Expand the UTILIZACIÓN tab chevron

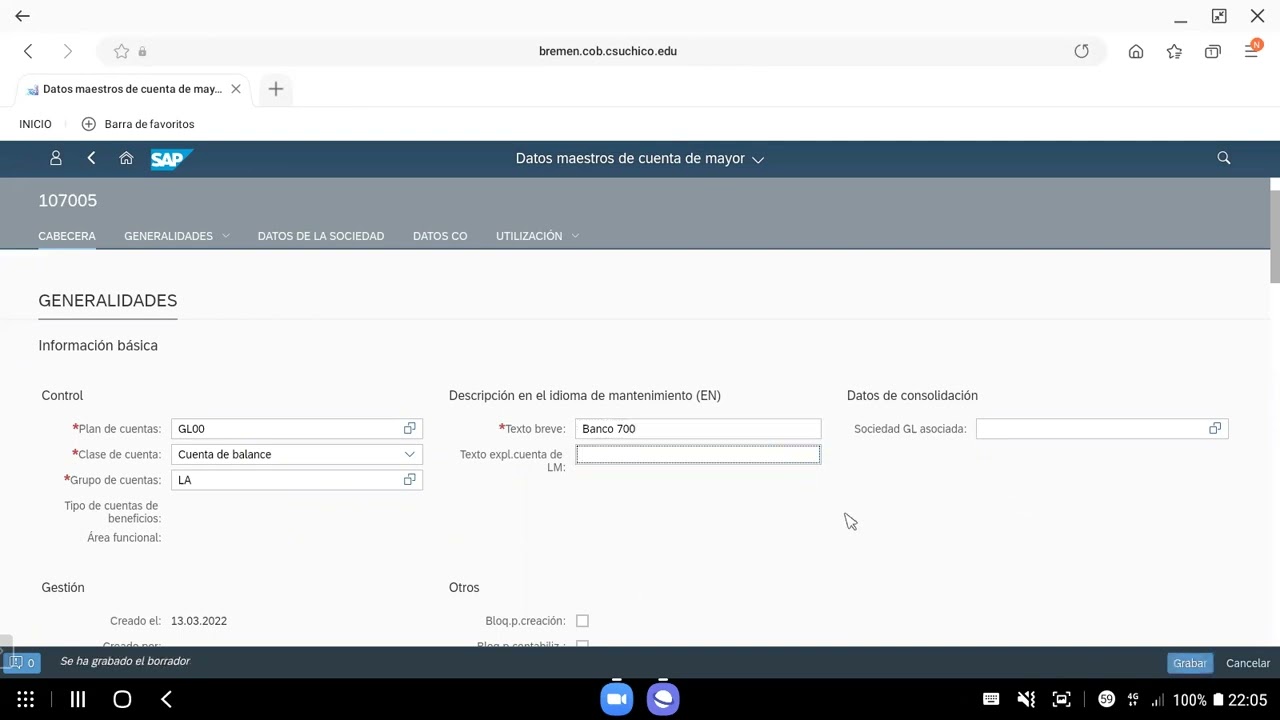pos(575,236)
